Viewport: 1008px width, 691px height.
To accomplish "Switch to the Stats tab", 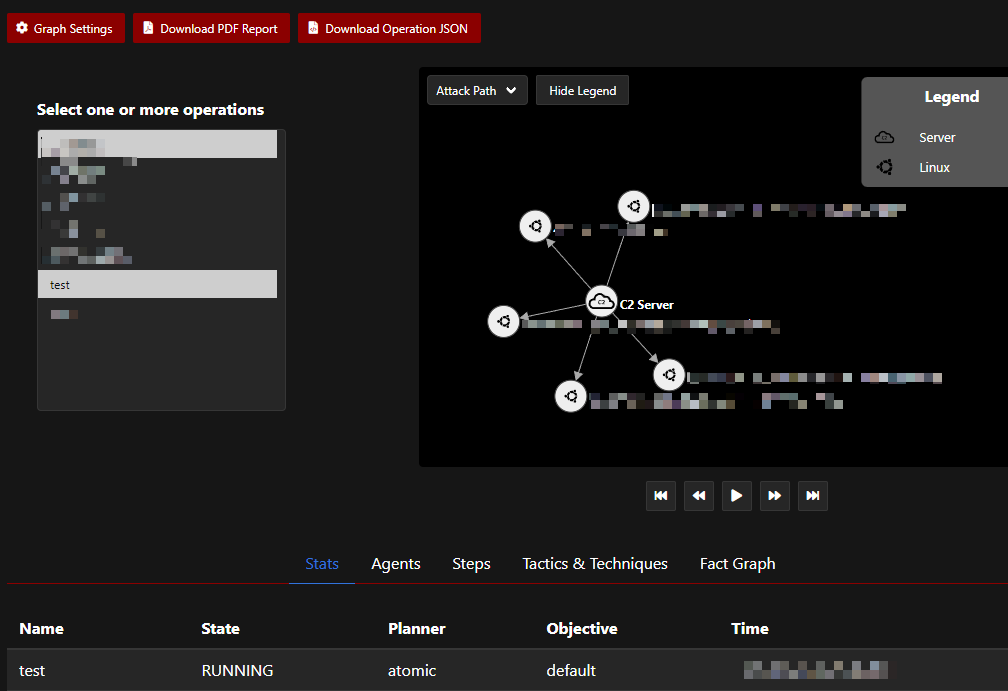I will pyautogui.click(x=322, y=564).
